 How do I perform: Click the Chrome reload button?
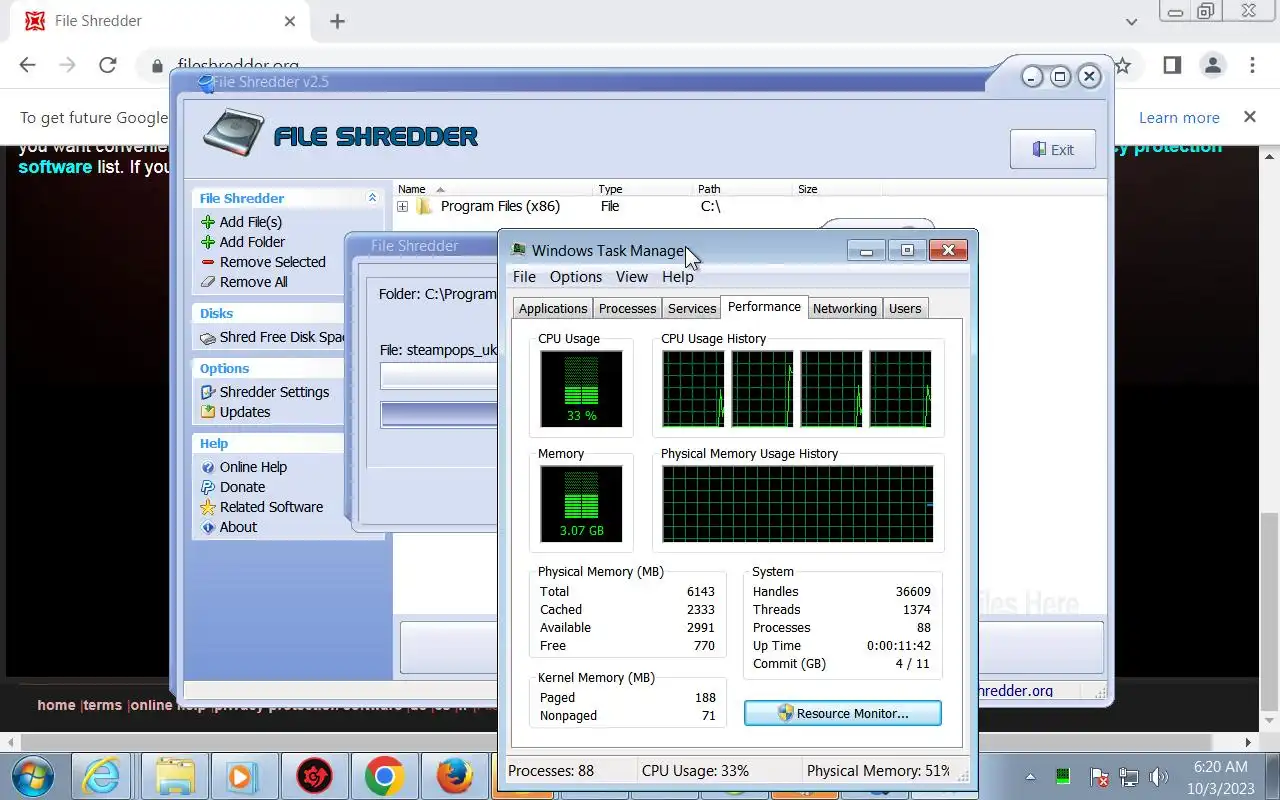pos(107,65)
